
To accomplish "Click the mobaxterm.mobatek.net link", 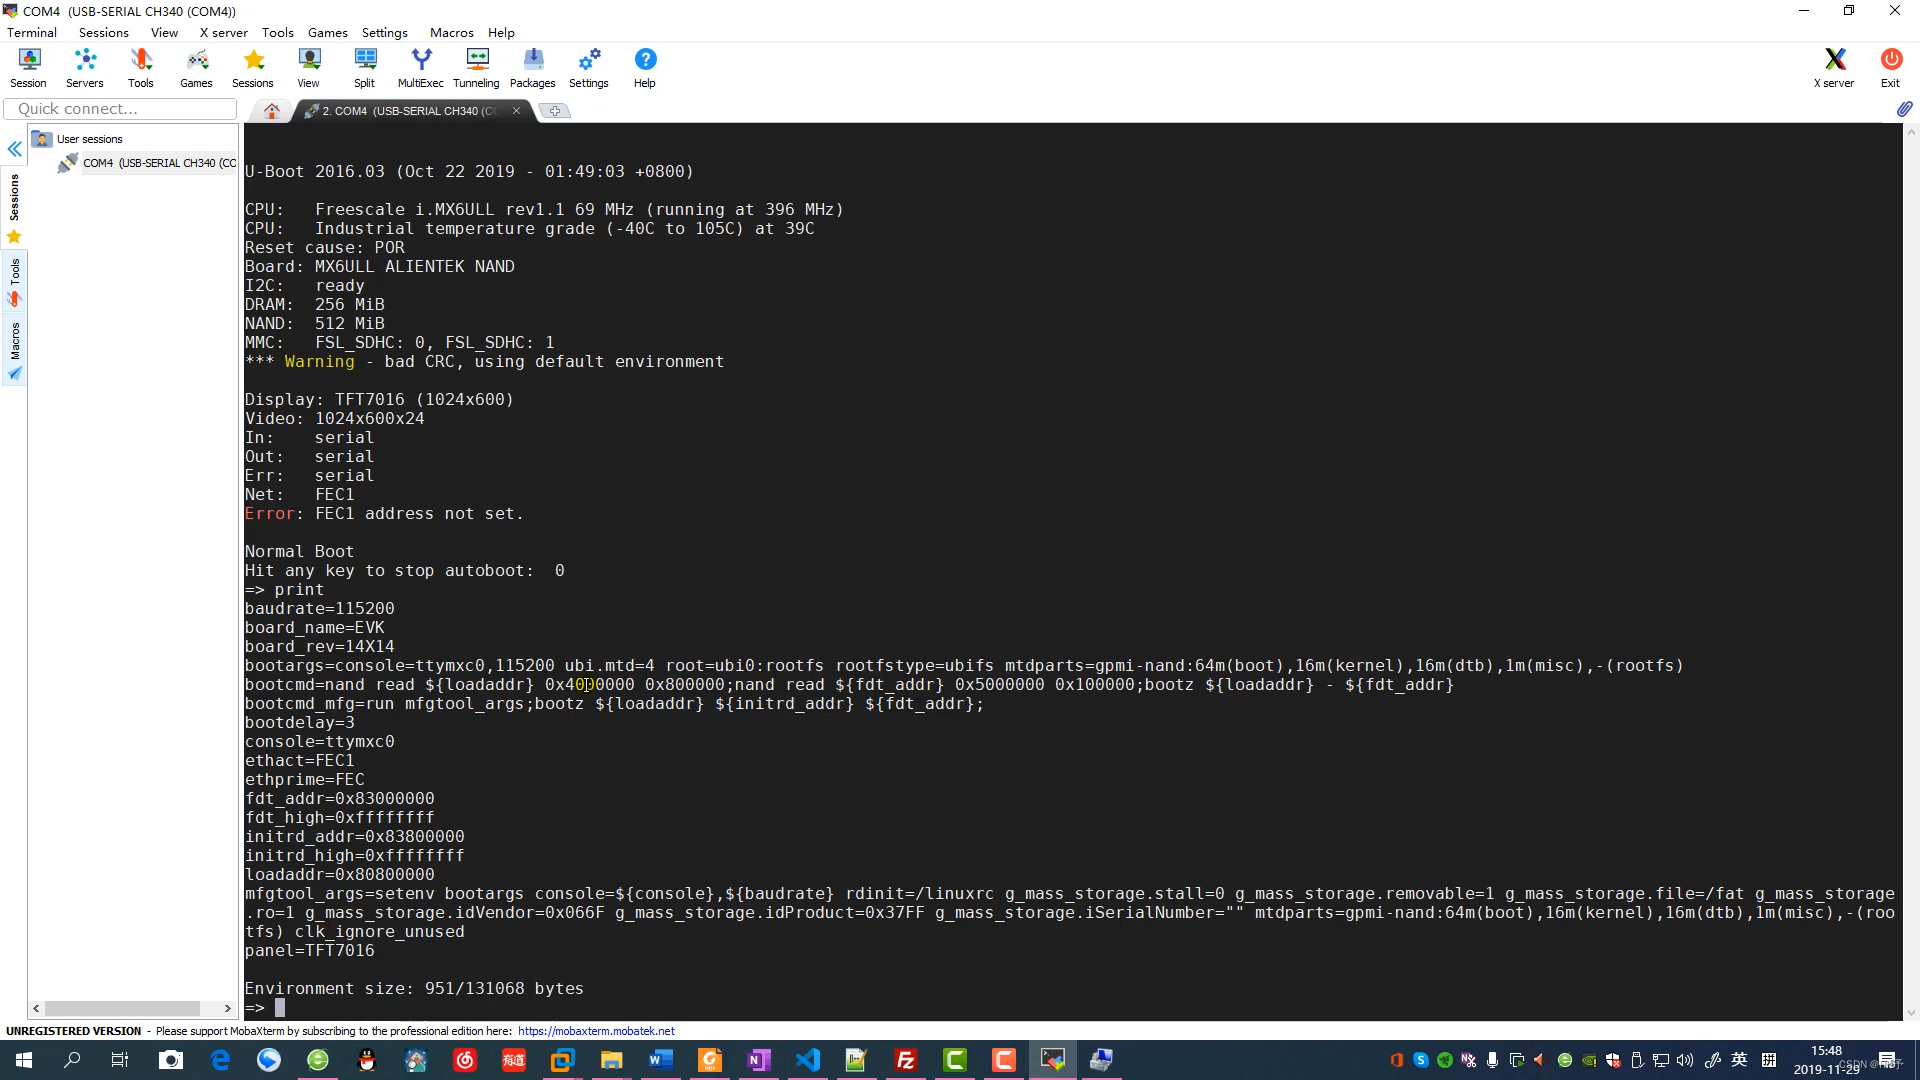I will (596, 1031).
